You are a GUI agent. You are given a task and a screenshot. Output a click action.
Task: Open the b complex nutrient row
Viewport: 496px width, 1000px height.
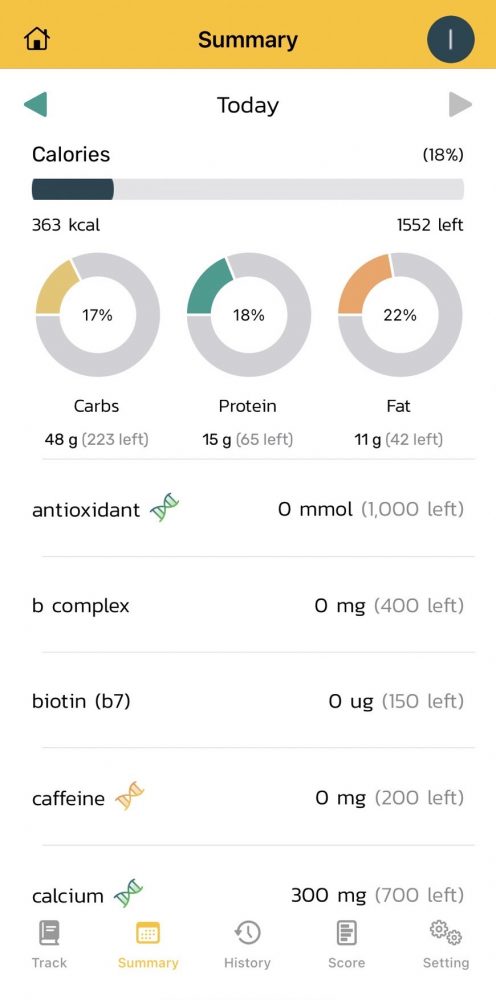(248, 605)
